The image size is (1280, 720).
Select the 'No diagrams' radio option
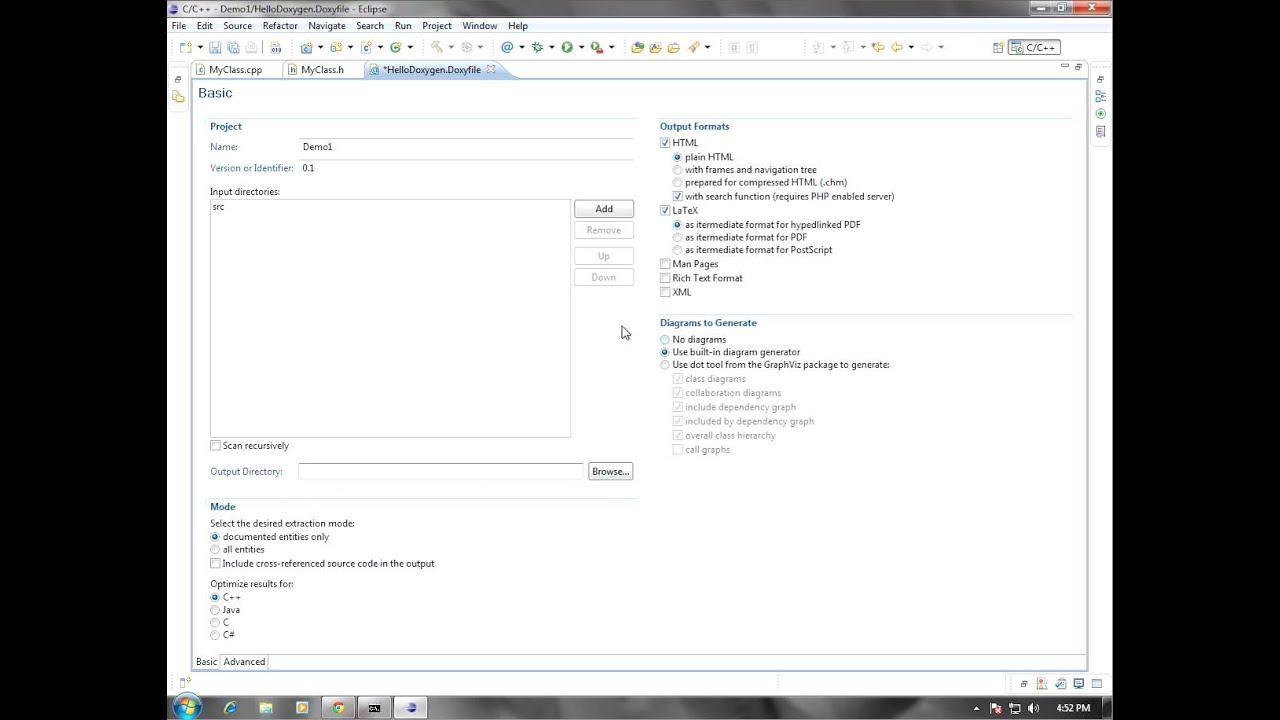[665, 340]
